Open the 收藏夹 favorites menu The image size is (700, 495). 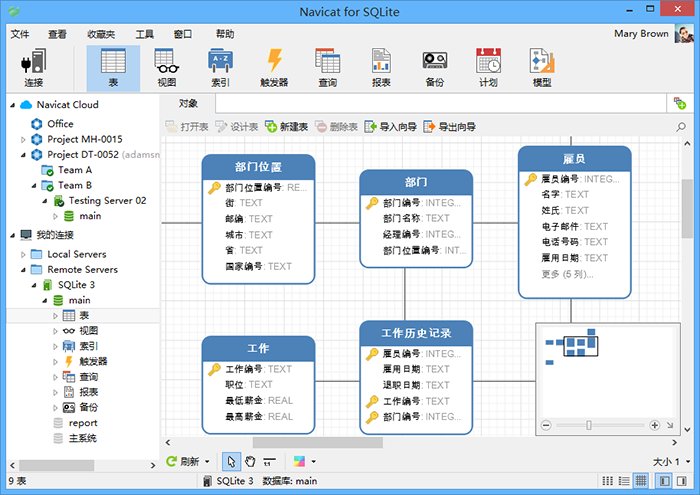101,34
